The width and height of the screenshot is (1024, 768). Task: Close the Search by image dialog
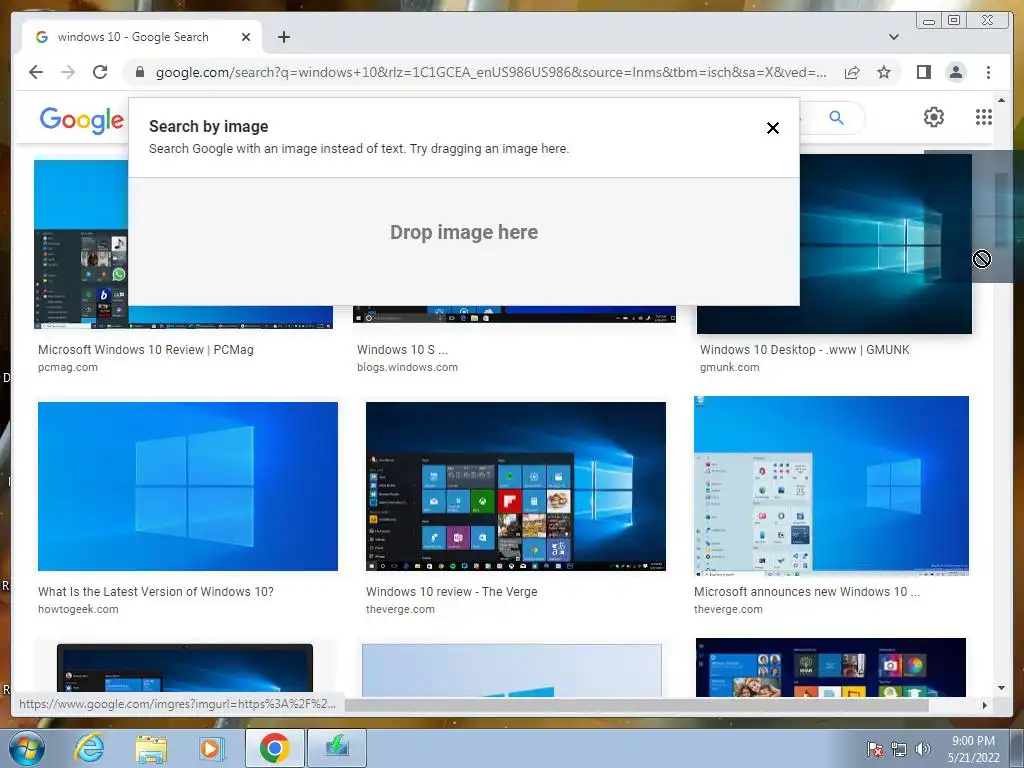(x=773, y=128)
